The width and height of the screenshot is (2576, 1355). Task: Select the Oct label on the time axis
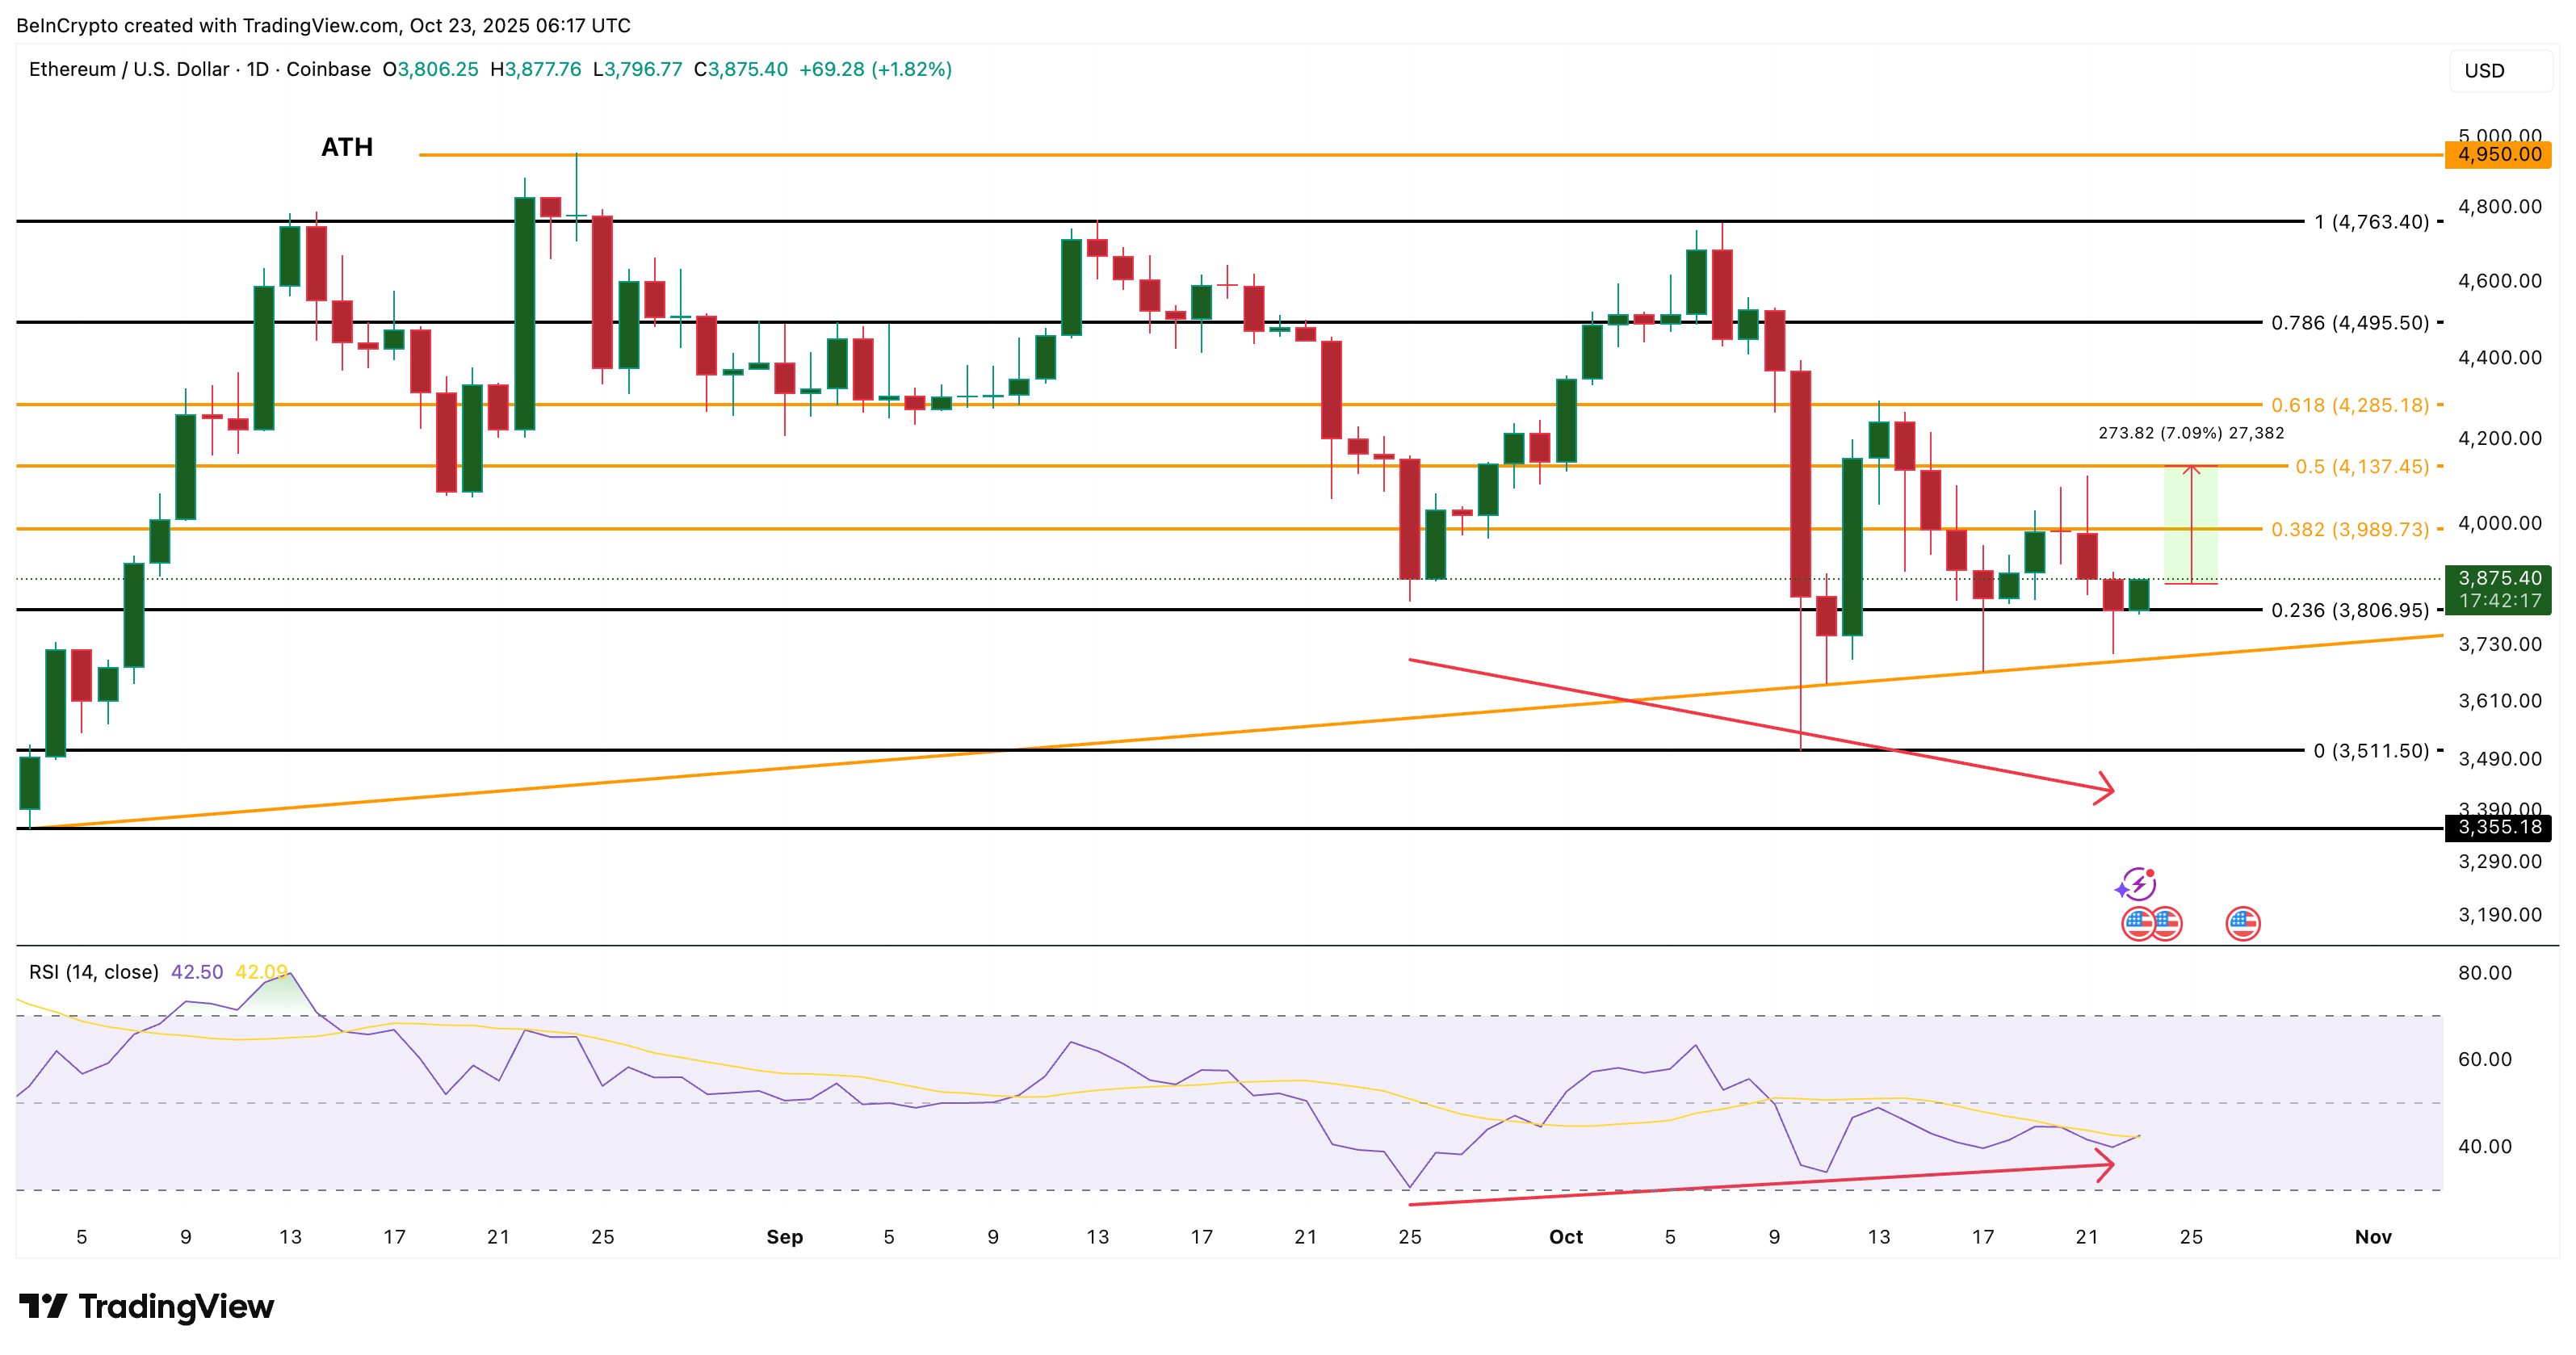(x=1566, y=1237)
